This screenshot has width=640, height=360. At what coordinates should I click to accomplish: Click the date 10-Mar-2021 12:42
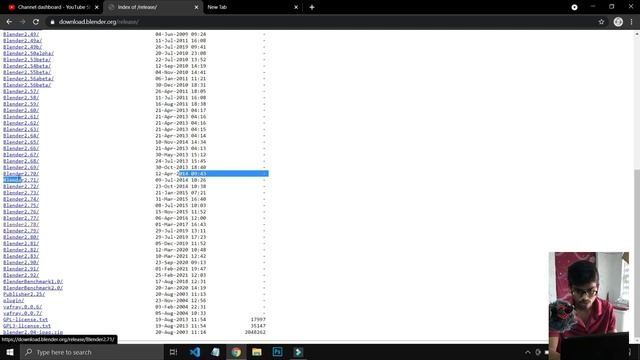tap(180, 256)
